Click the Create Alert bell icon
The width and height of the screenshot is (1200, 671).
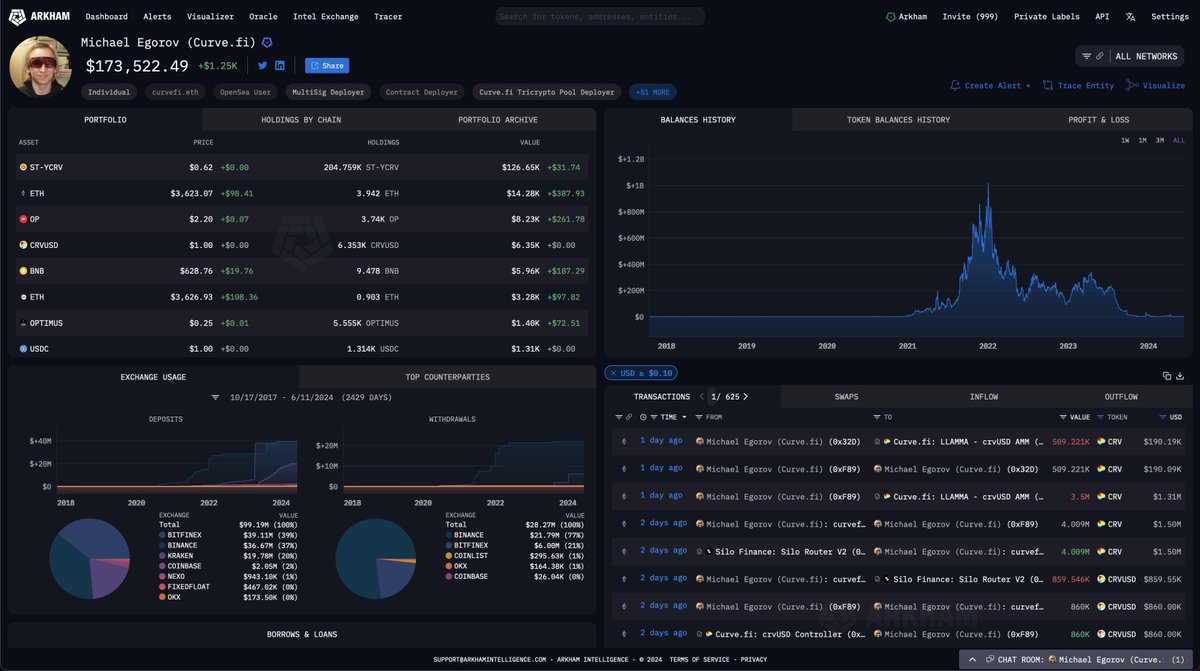pyautogui.click(x=956, y=85)
